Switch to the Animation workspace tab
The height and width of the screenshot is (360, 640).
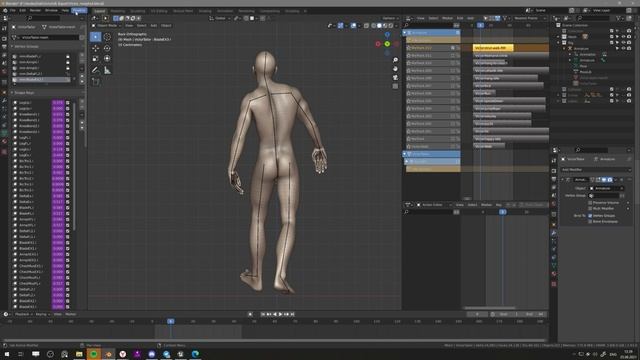click(x=225, y=11)
